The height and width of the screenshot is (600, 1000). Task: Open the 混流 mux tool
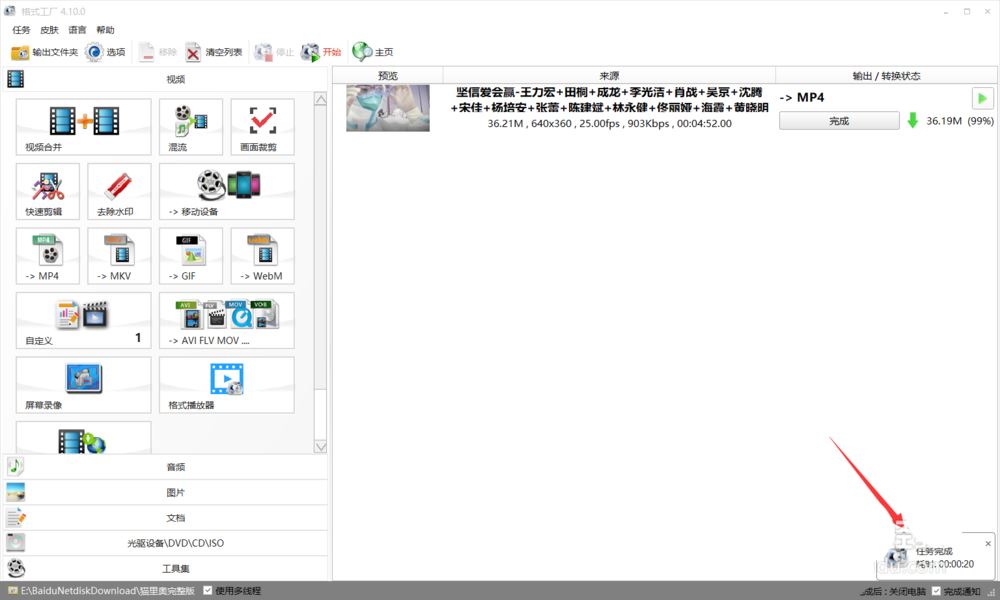coord(191,126)
